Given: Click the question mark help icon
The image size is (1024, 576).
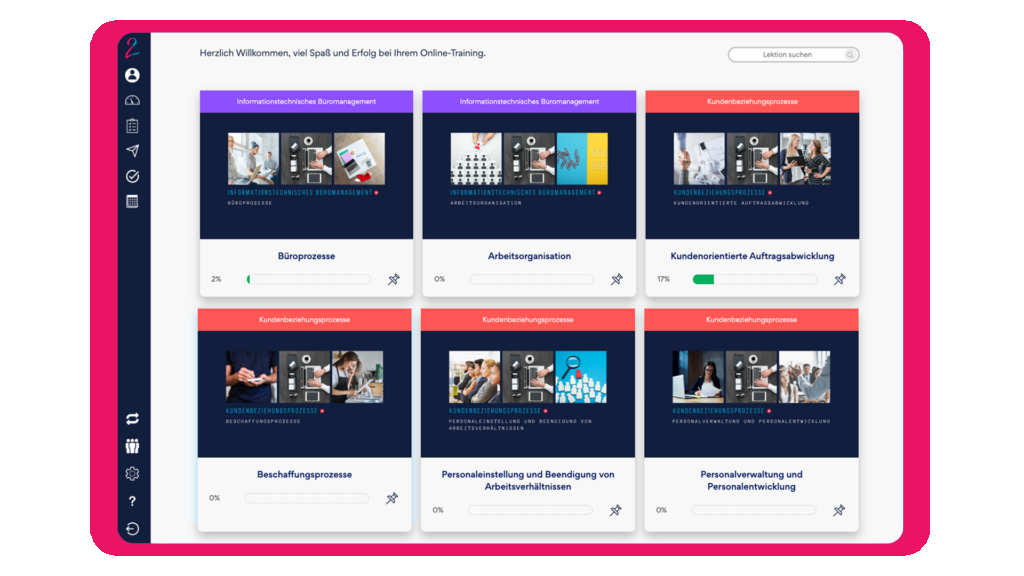Looking at the screenshot, I should 131,500.
